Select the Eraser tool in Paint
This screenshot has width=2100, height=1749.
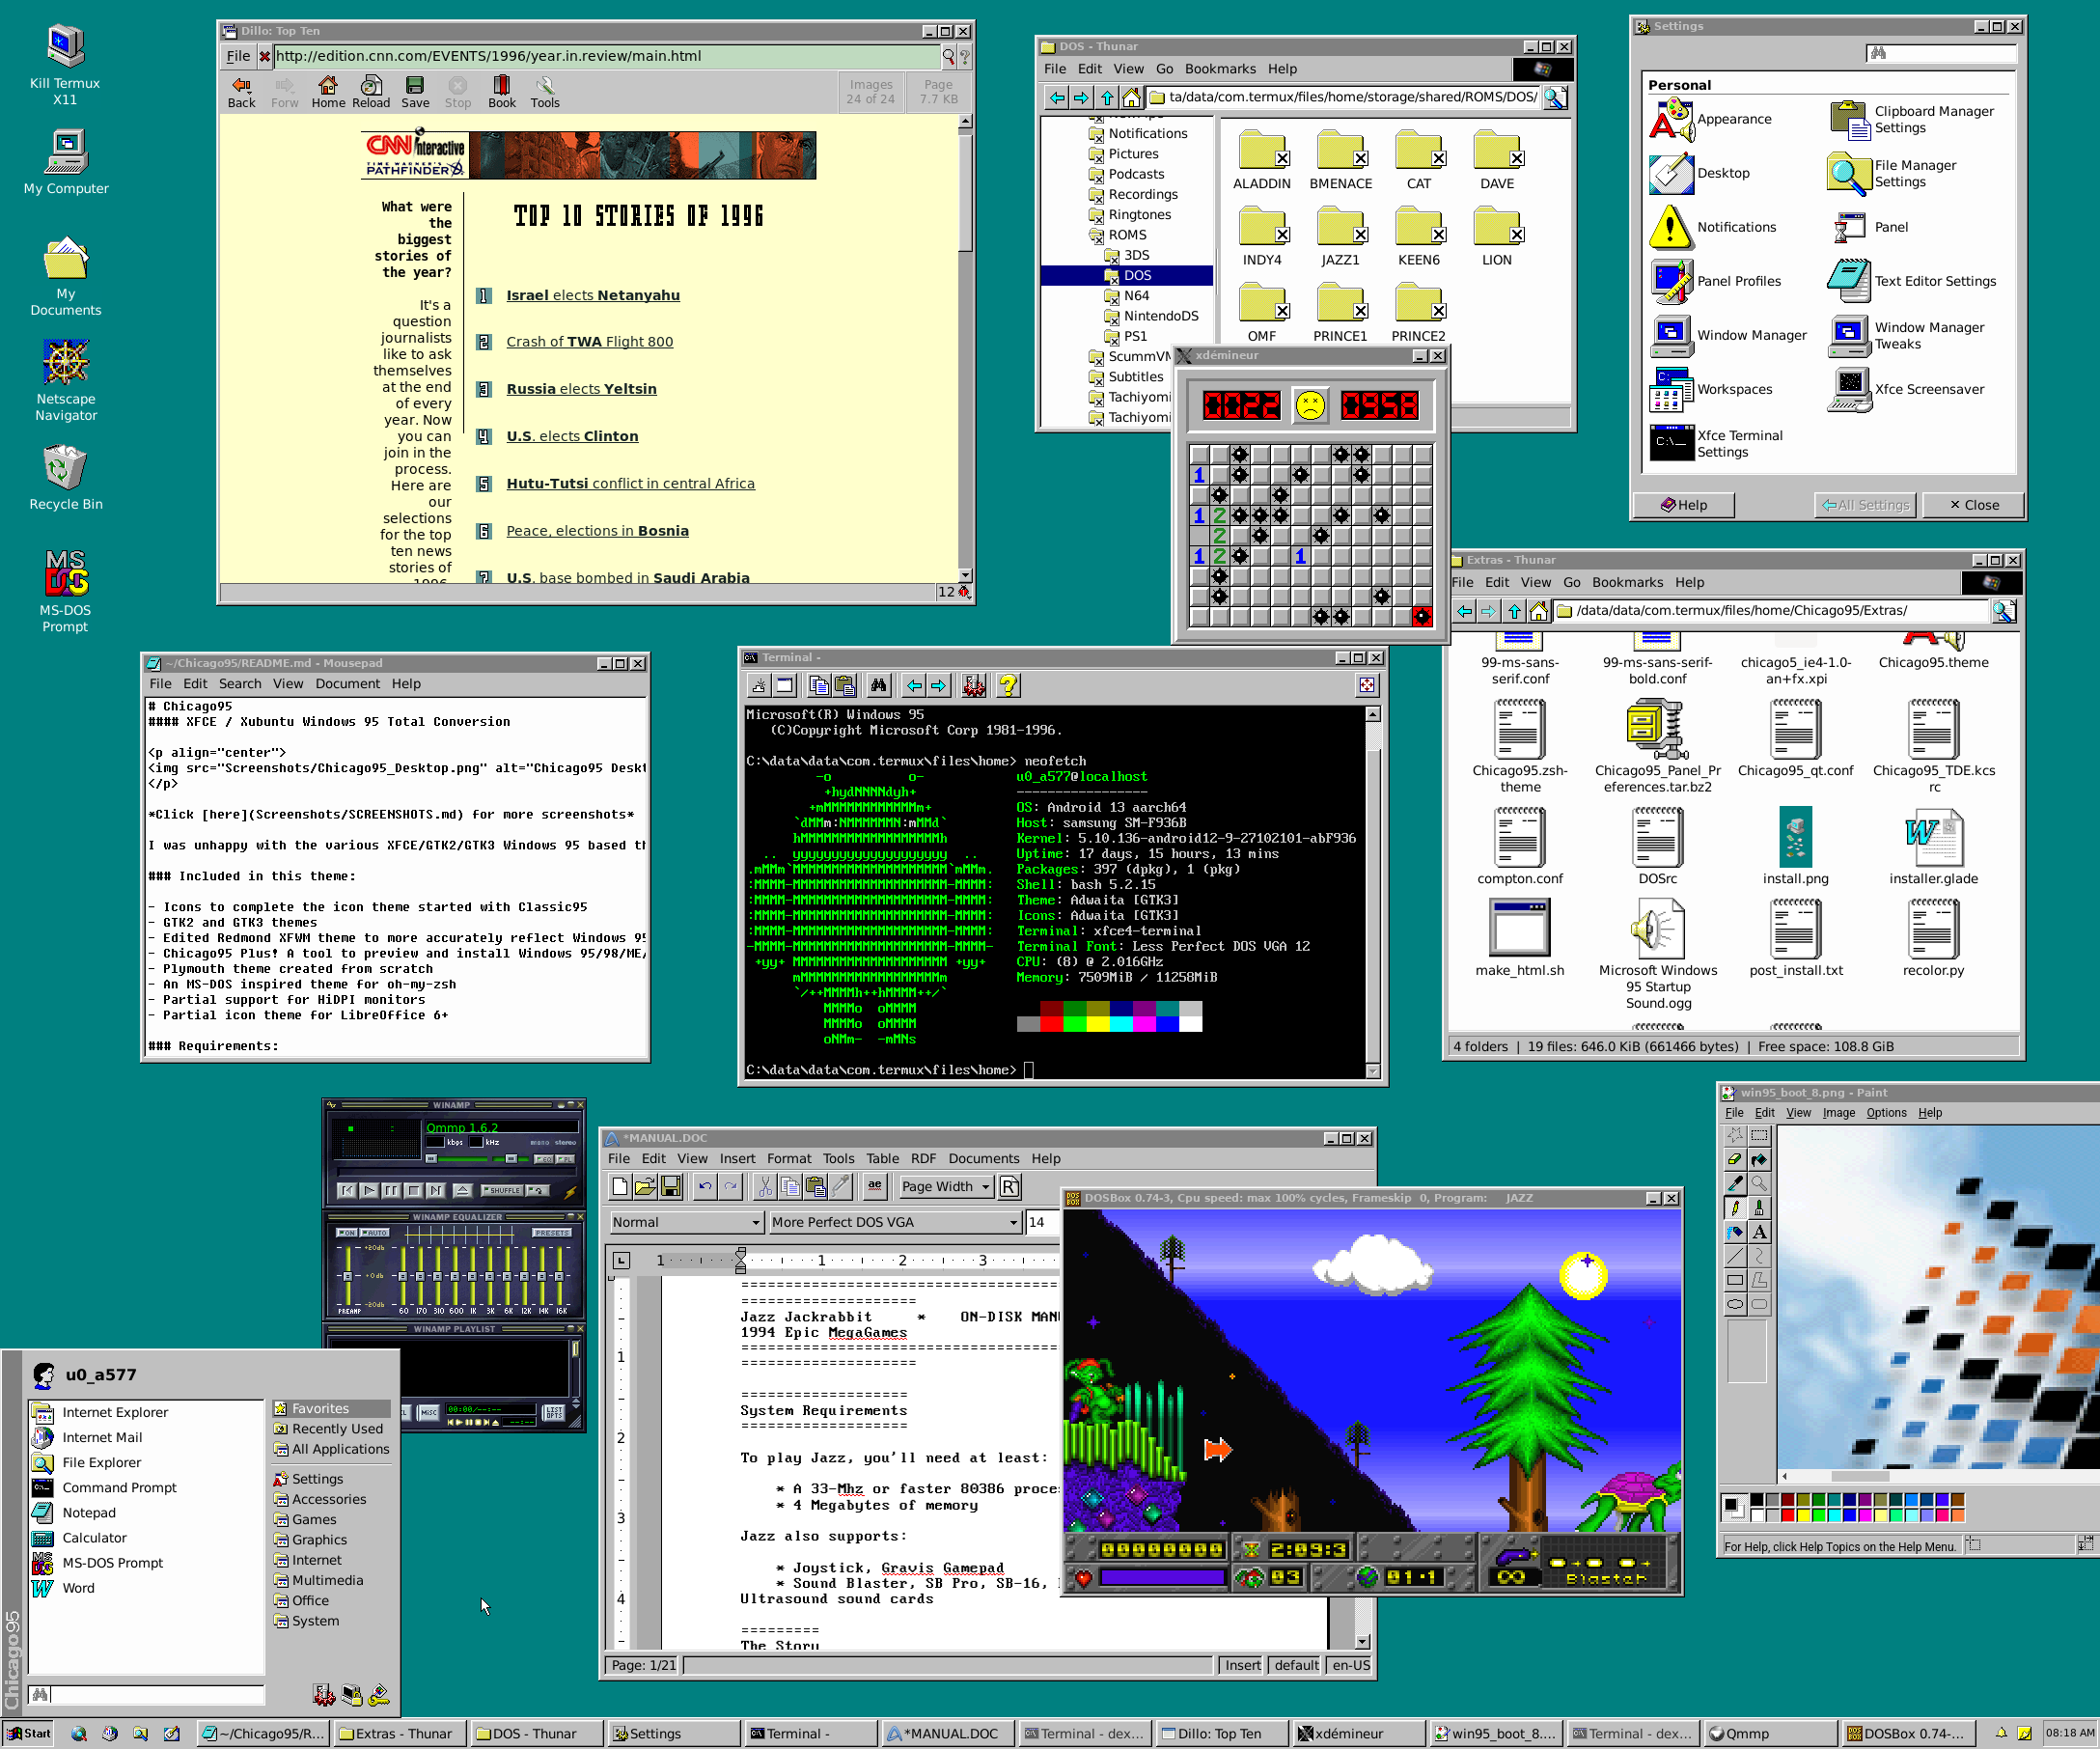[x=1735, y=1159]
